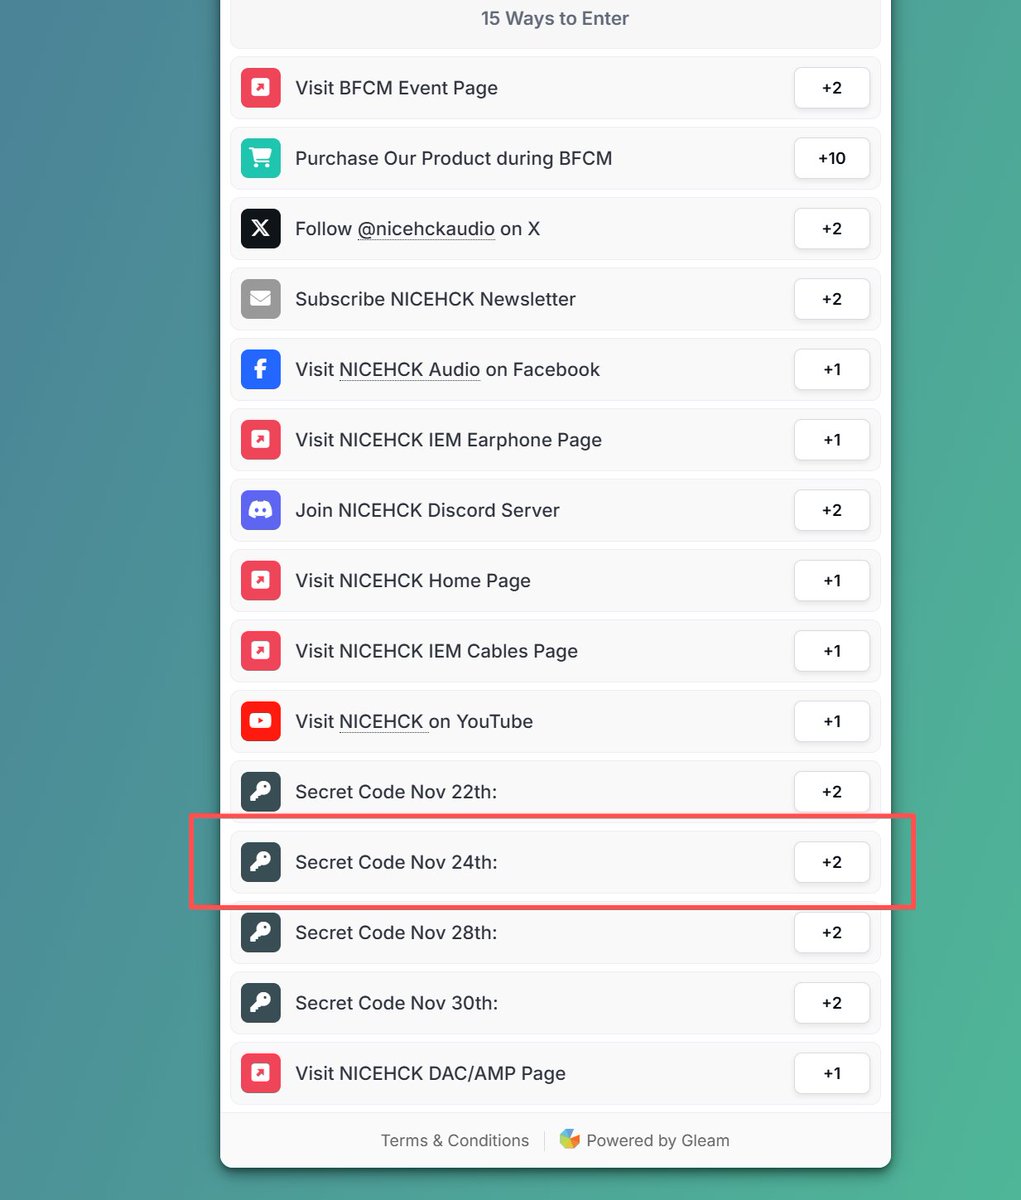The image size is (1021, 1200).
Task: Expand Subscribe NICEHCK Newsletter entry
Action: click(x=555, y=299)
